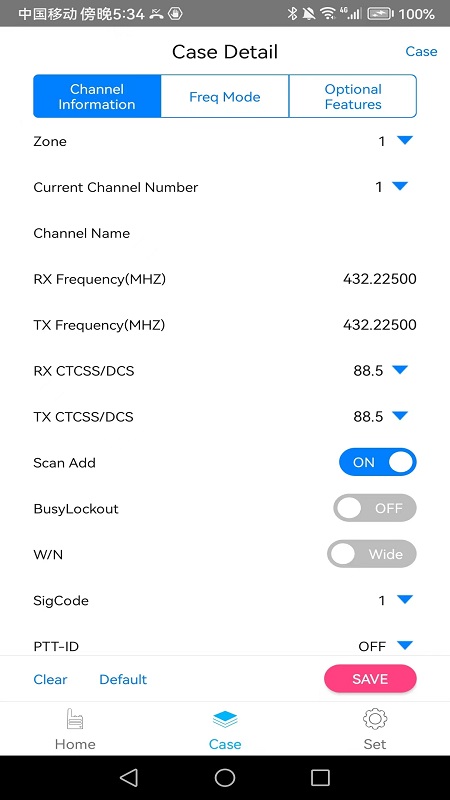
Task: Open the Set gear icon
Action: pyautogui.click(x=374, y=718)
